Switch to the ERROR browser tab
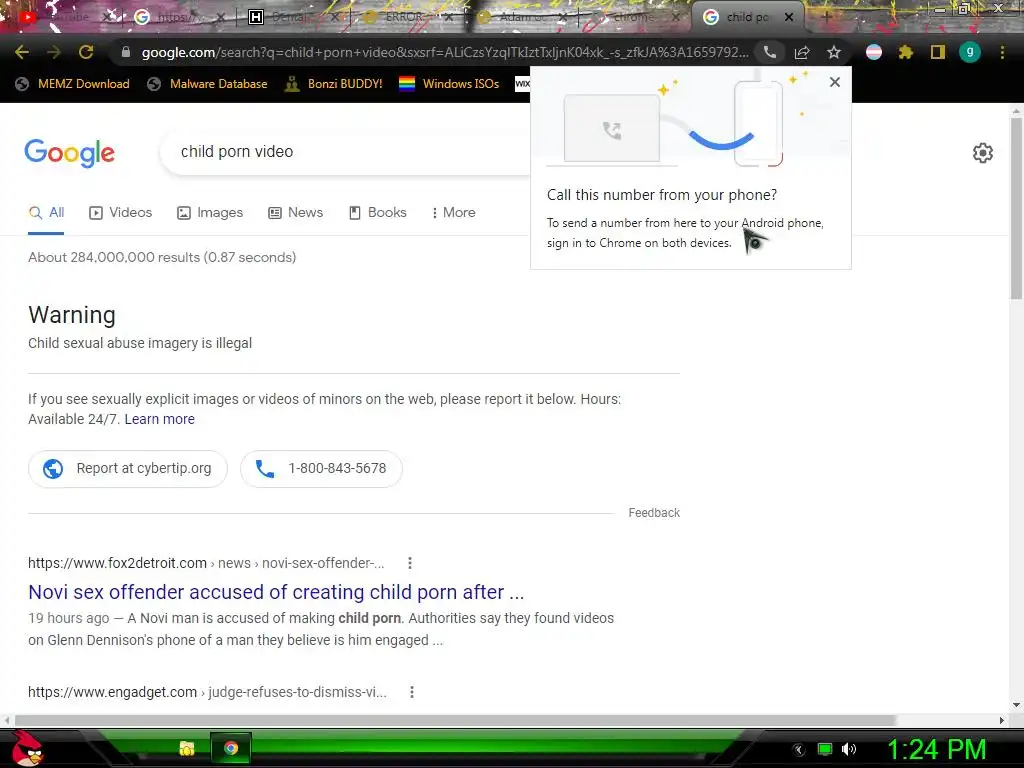Image resolution: width=1024 pixels, height=768 pixels. [406, 17]
